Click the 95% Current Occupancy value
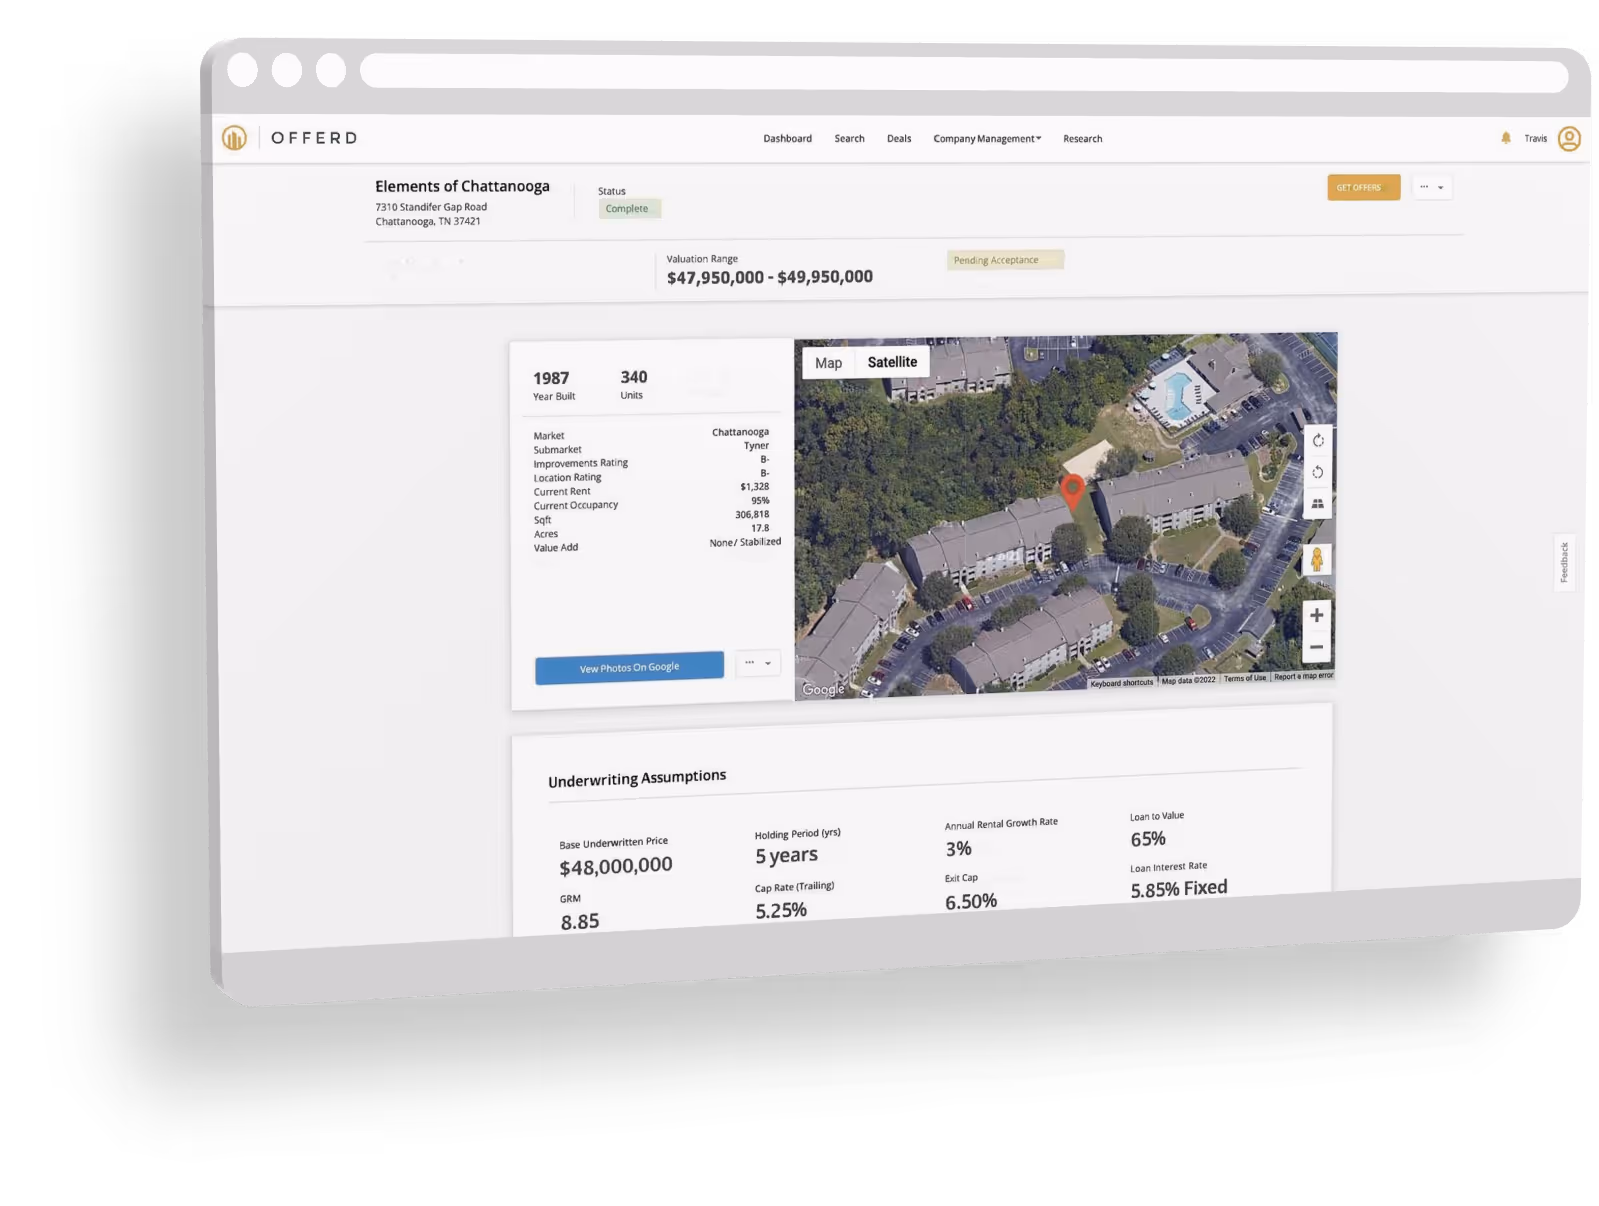 pyautogui.click(x=760, y=501)
